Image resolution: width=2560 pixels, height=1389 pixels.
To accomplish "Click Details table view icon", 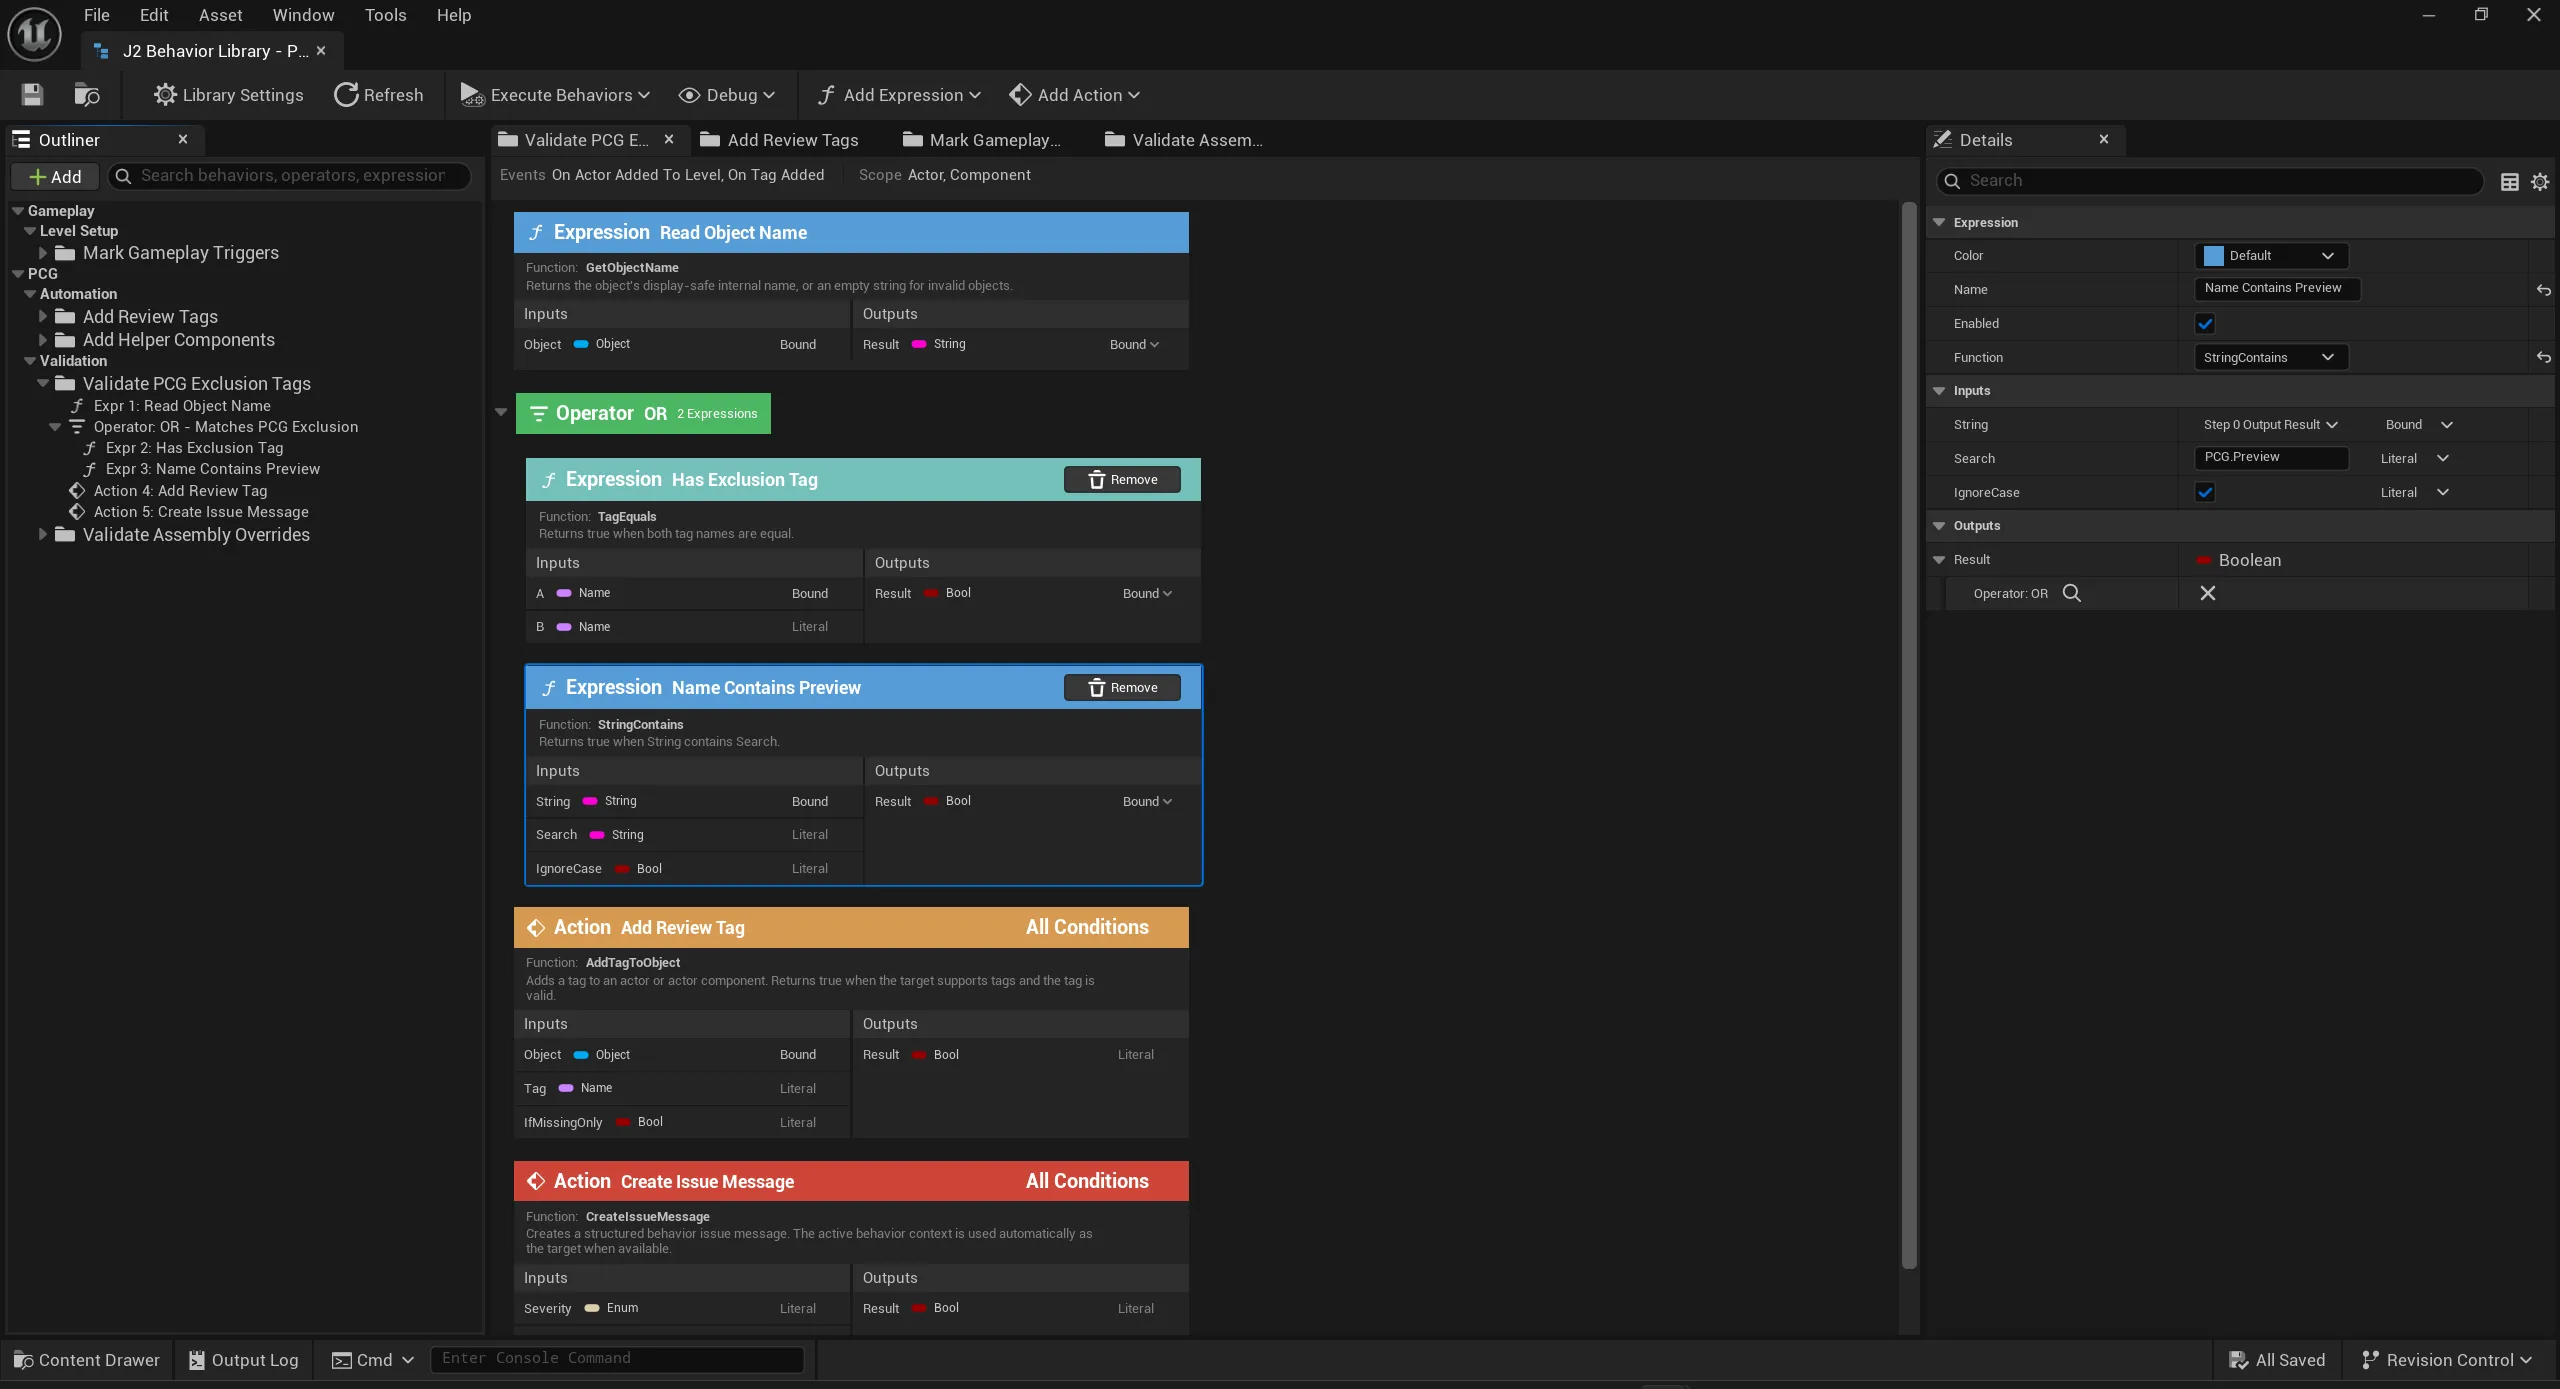I will point(2510,181).
